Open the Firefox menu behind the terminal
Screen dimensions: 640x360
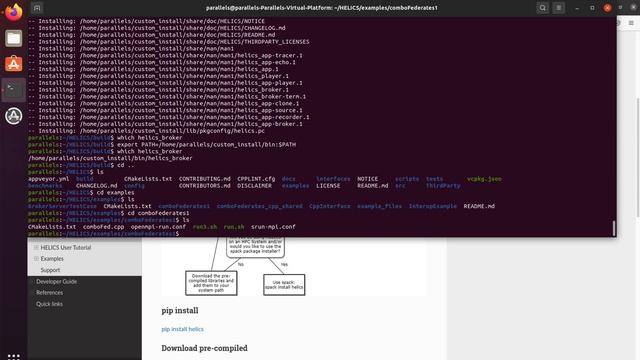pyautogui.click(x=631, y=23)
